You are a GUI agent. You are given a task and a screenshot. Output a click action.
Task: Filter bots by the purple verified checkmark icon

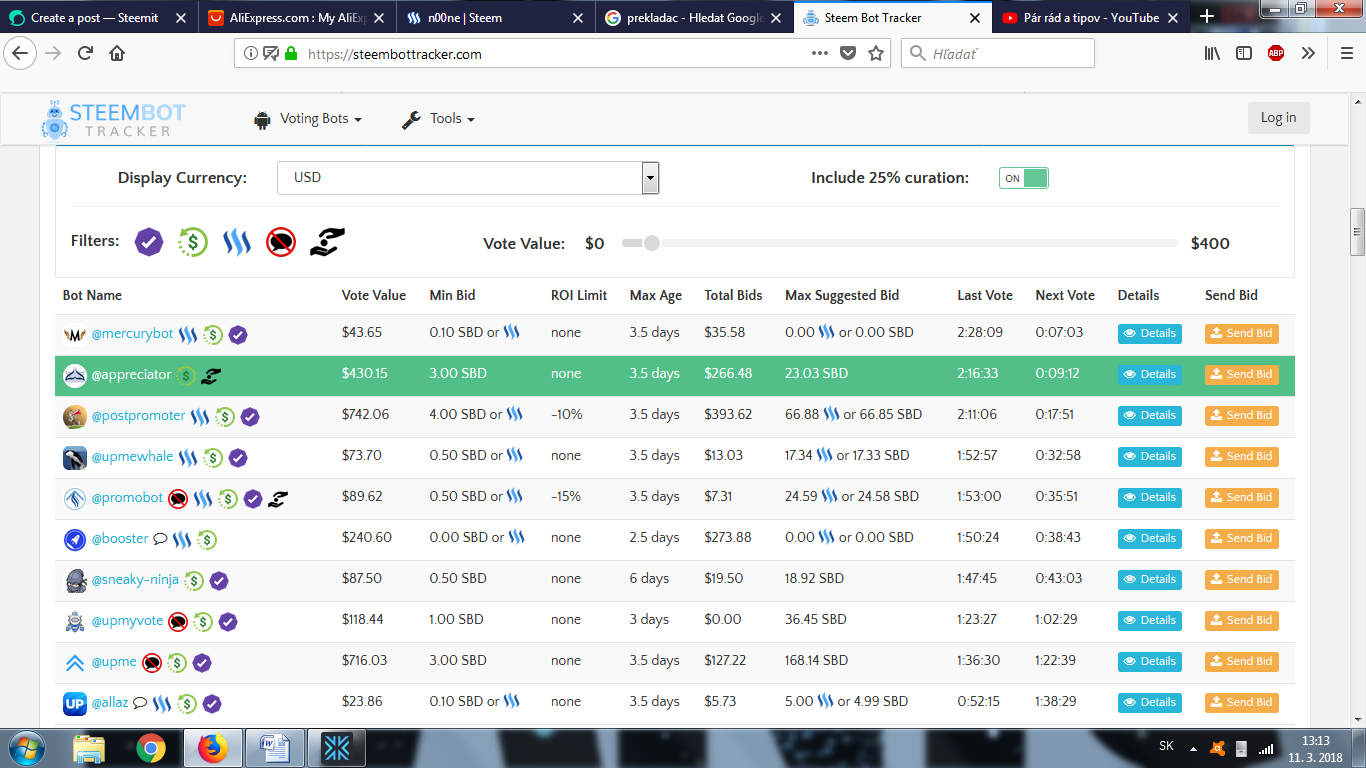(149, 242)
